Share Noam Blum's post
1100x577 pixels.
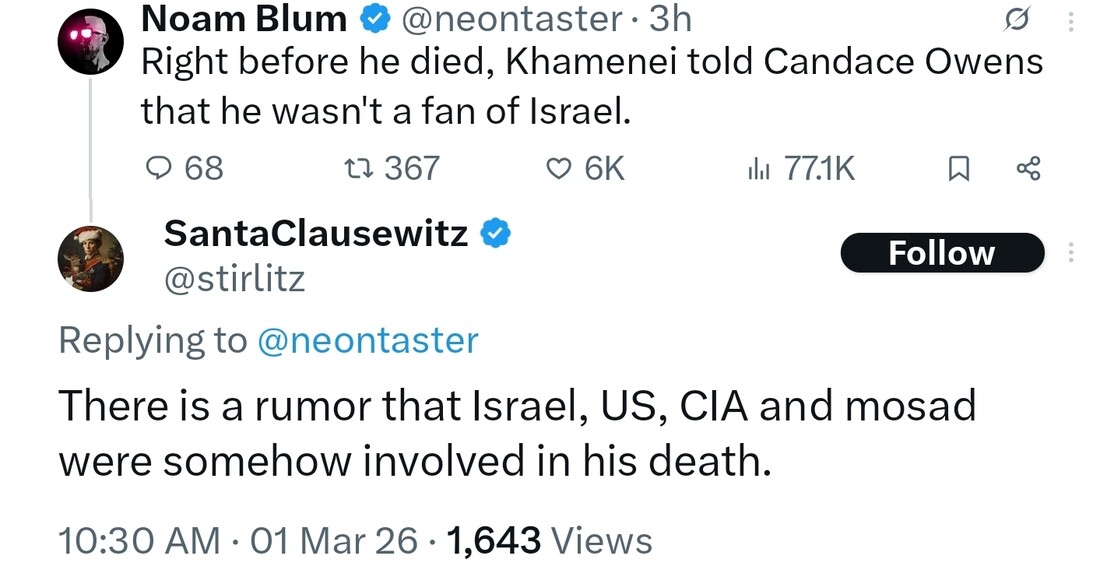(x=1028, y=168)
